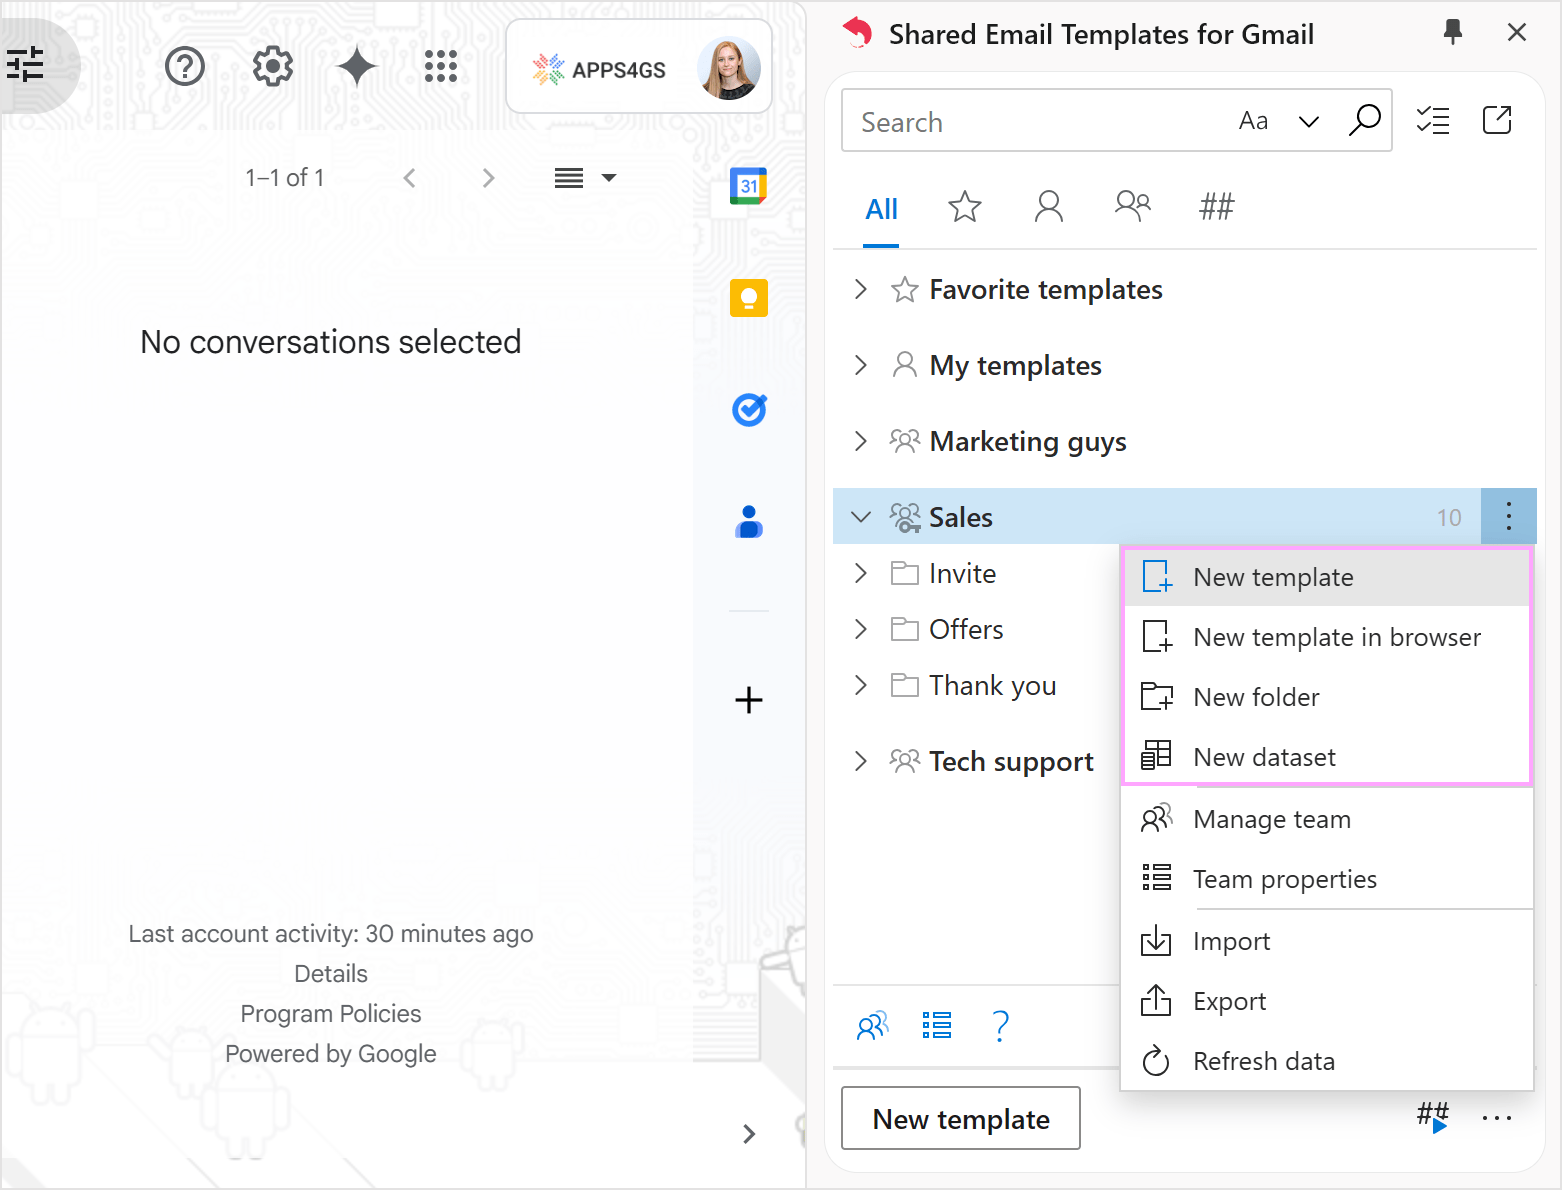Expand Tech support team
This screenshot has width=1562, height=1190.
[861, 761]
